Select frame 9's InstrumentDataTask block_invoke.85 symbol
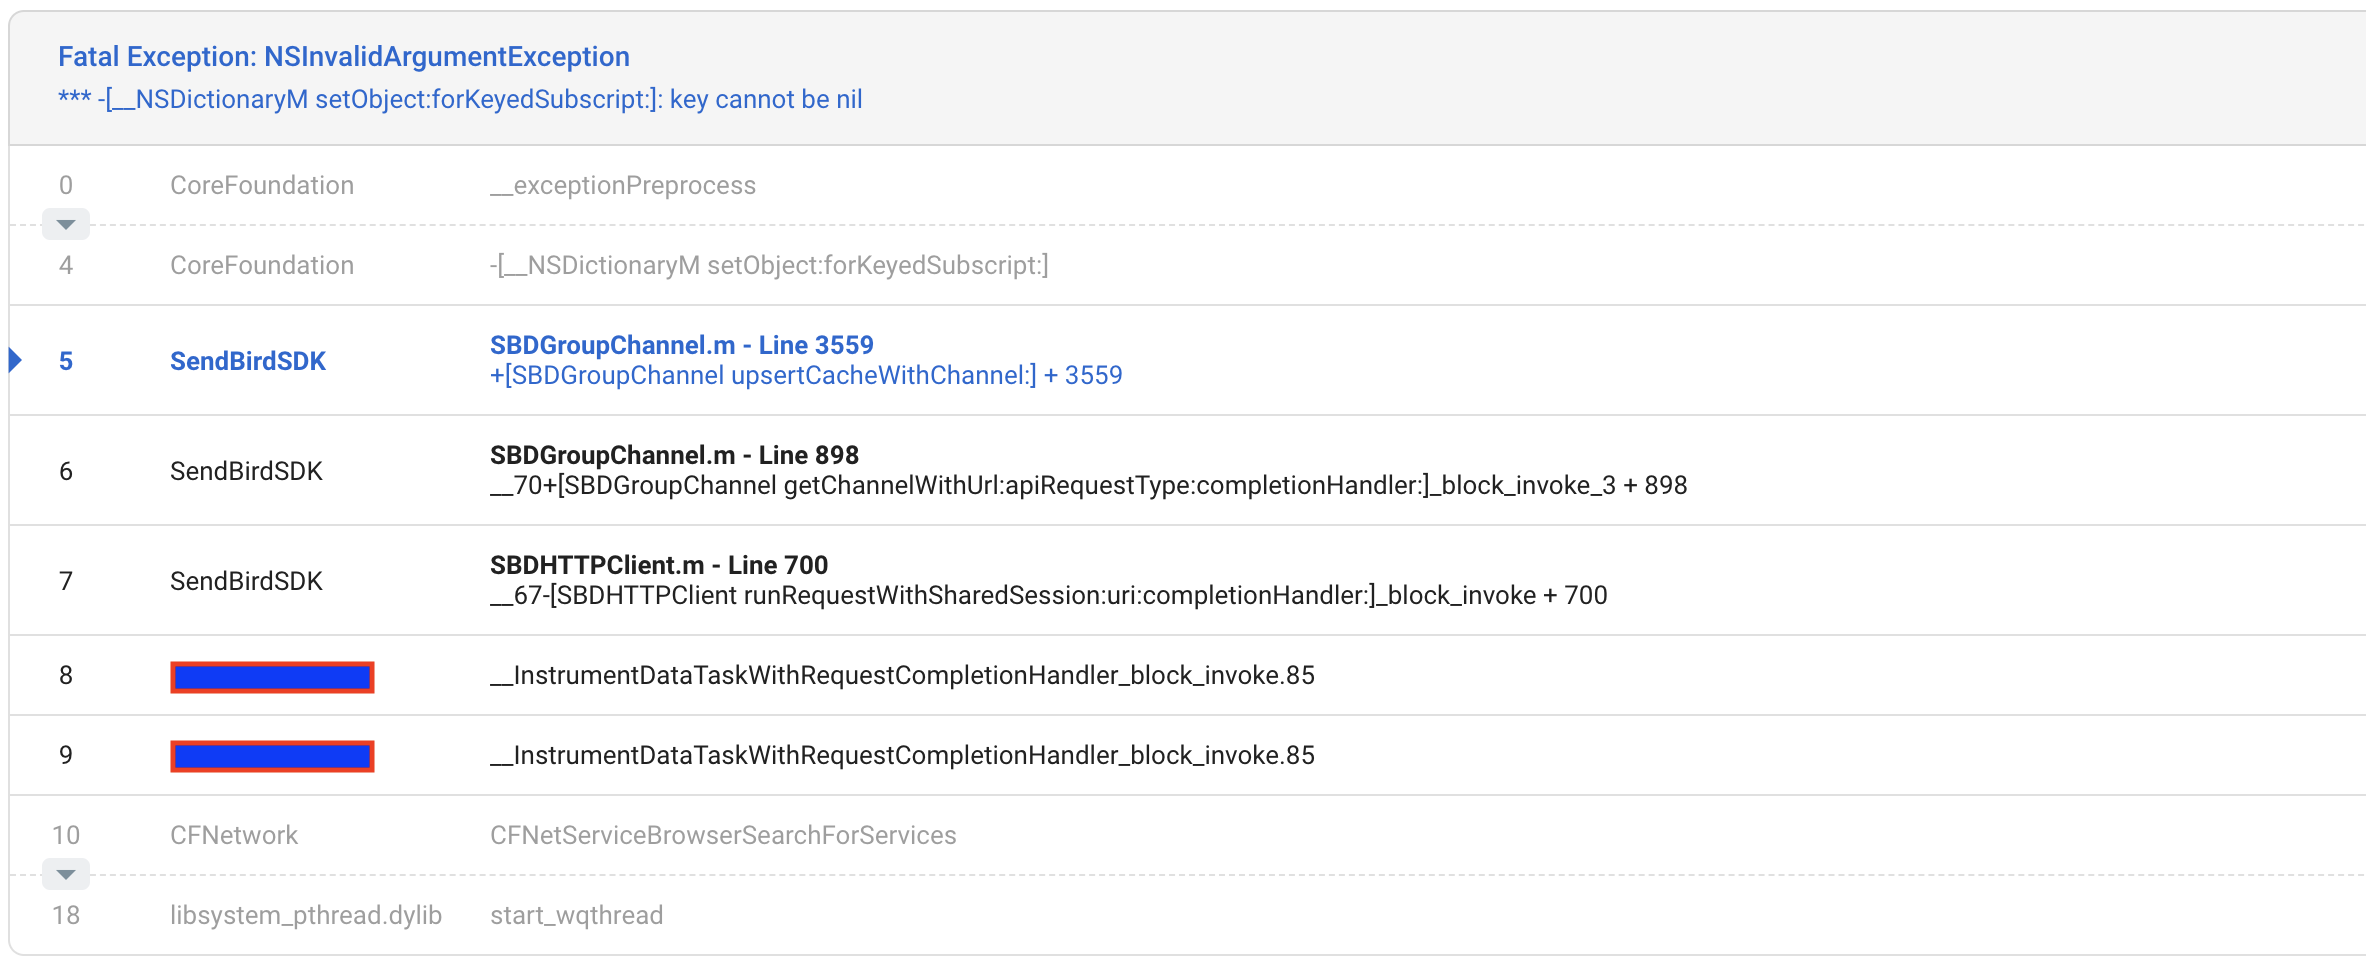The height and width of the screenshot is (958, 2366). tap(901, 756)
